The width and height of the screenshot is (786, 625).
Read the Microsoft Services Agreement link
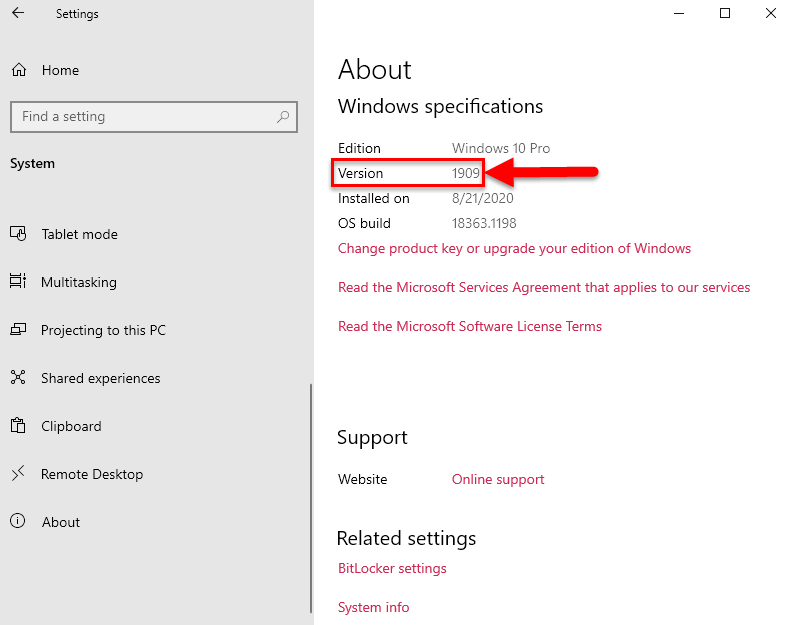pos(544,287)
